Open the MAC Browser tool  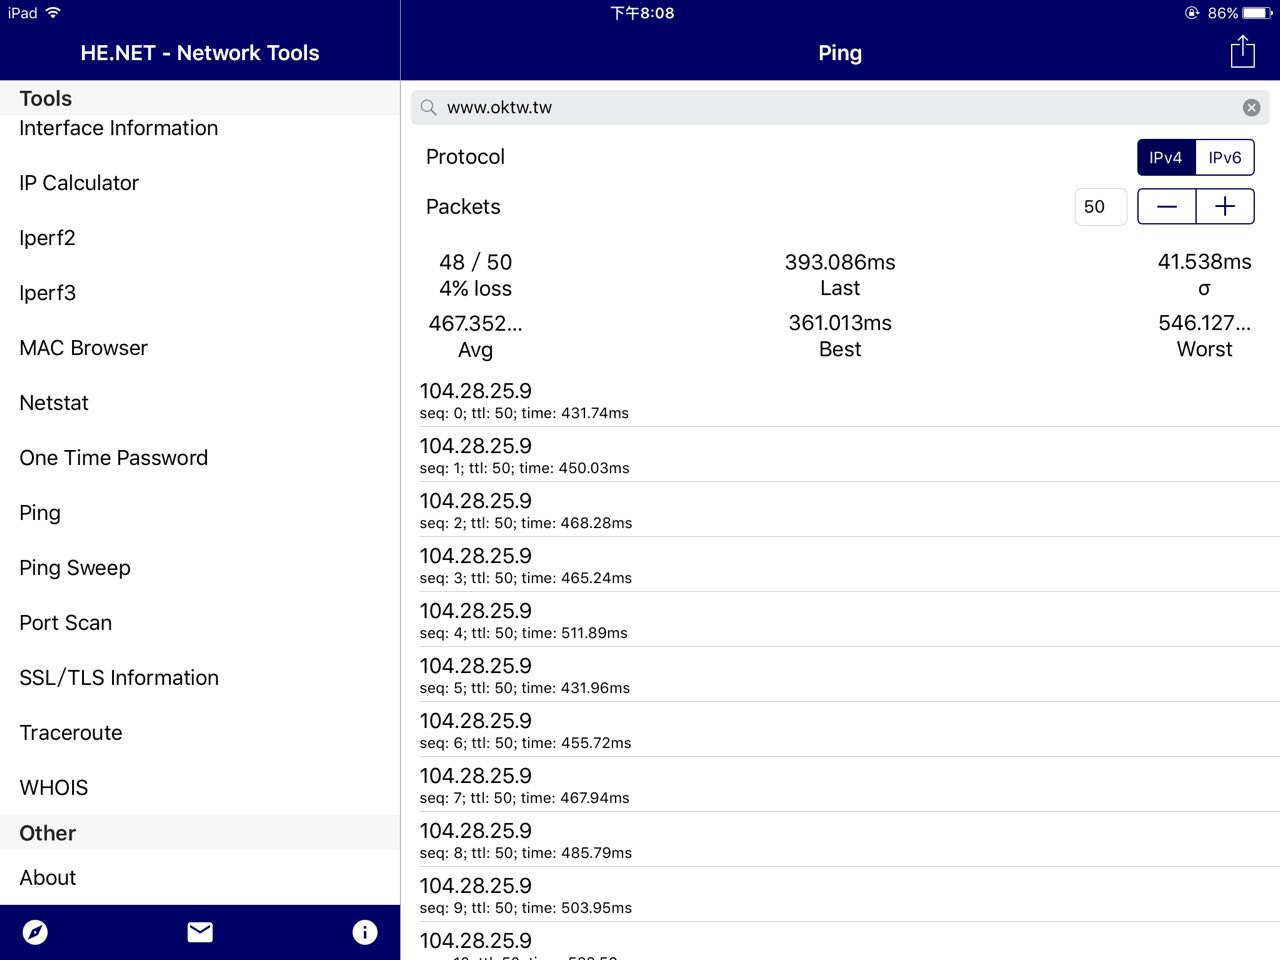(x=200, y=348)
